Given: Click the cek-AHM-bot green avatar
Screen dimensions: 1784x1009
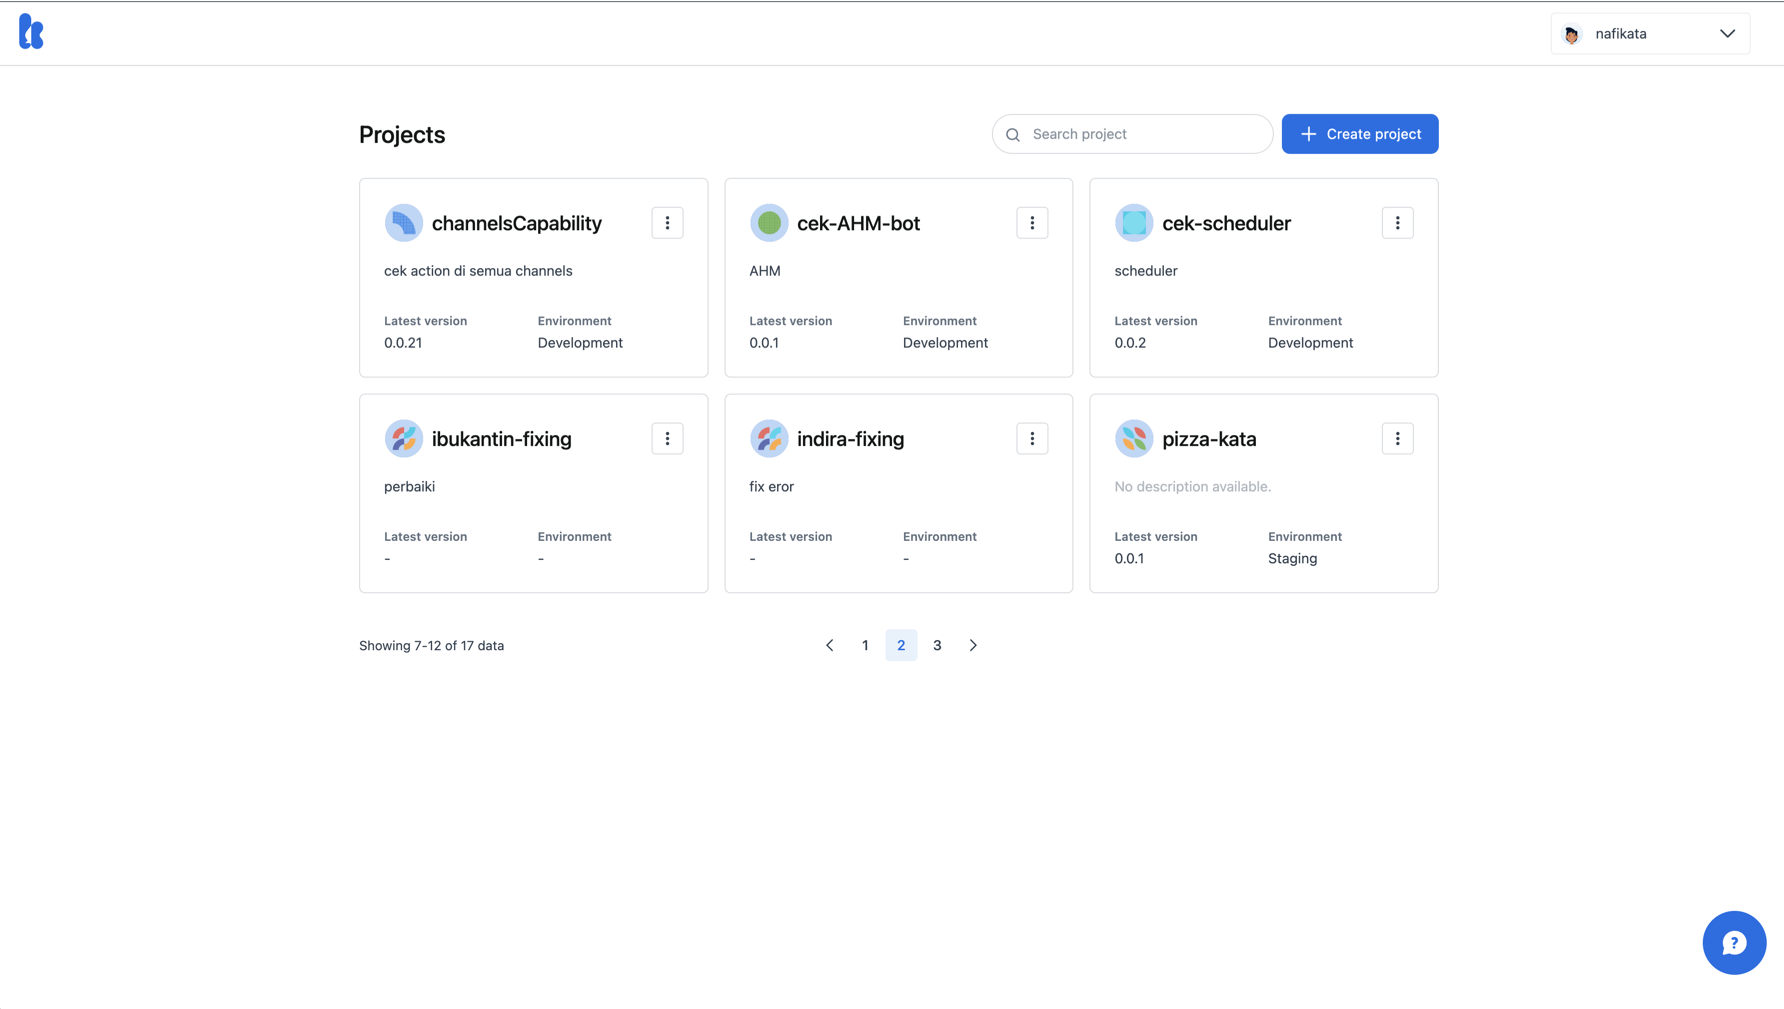Looking at the screenshot, I should pyautogui.click(x=769, y=223).
